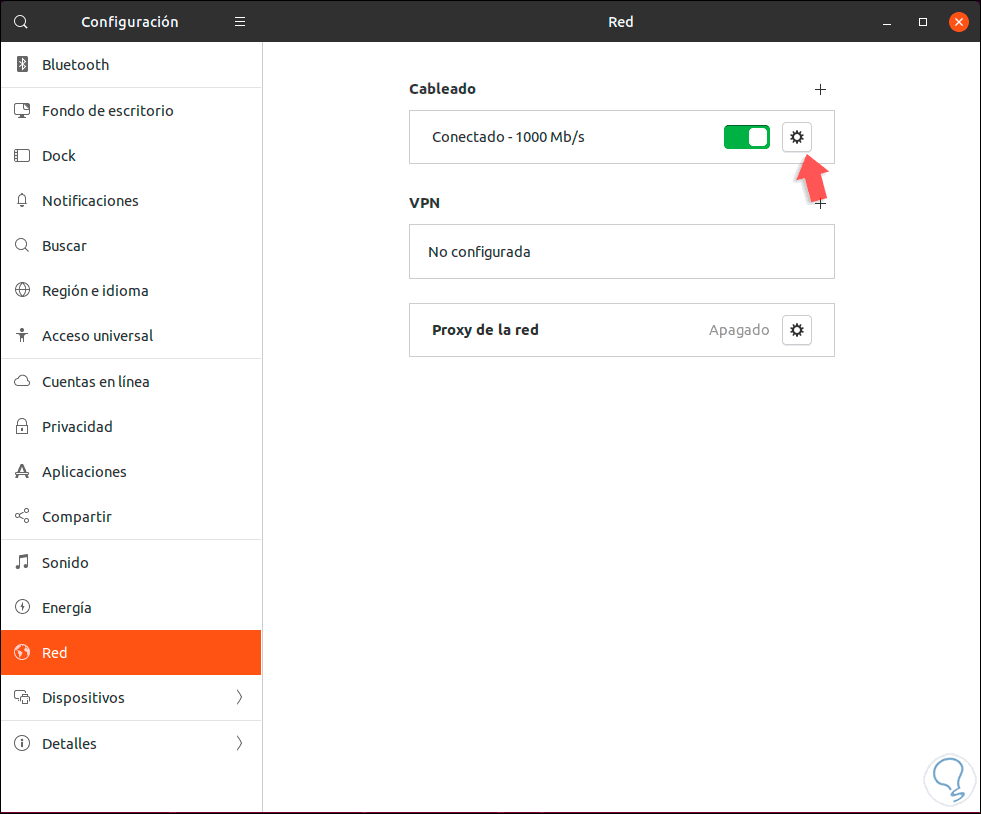Open the Notificaciones settings panel

pos(90,201)
